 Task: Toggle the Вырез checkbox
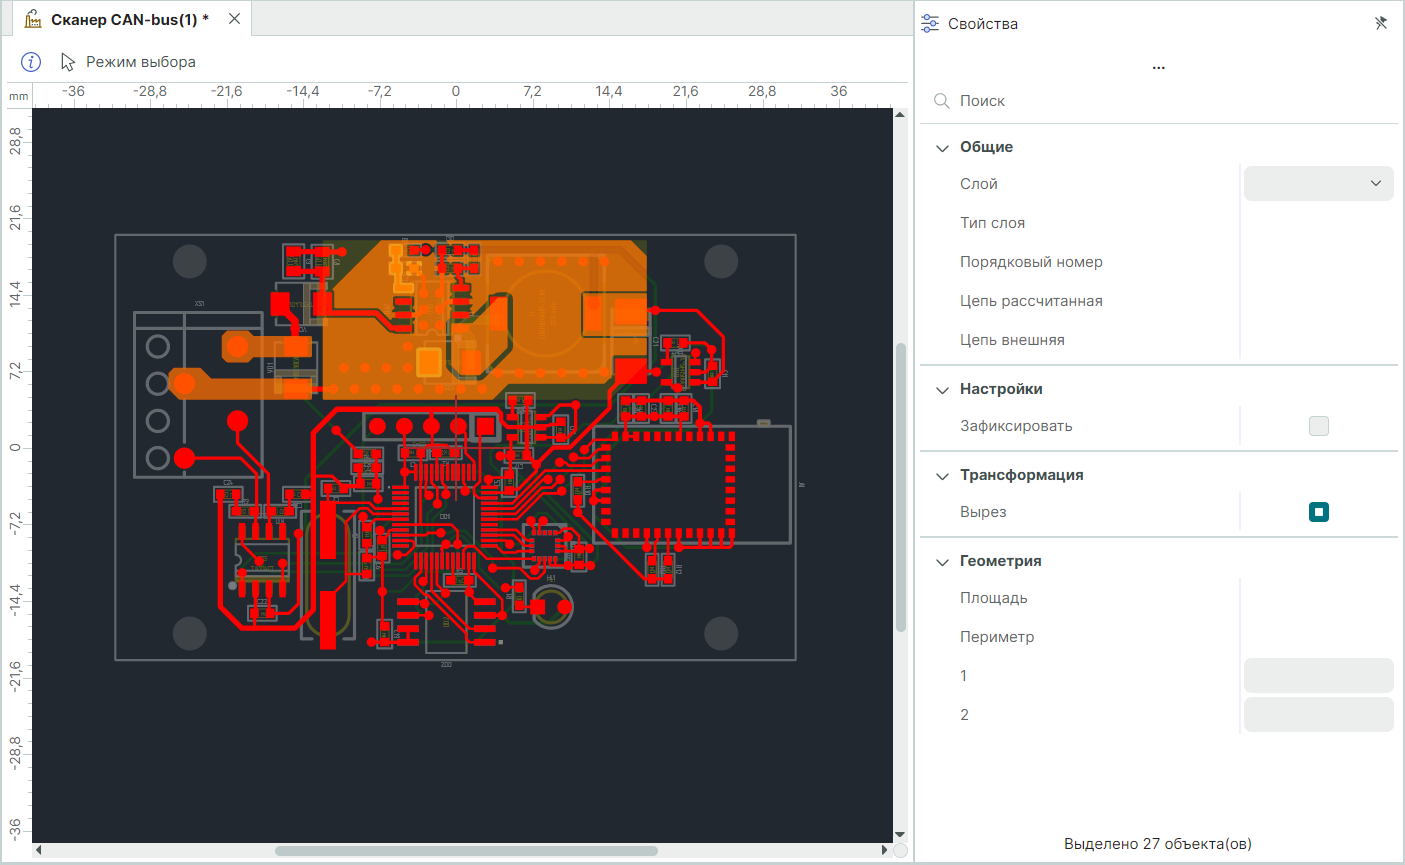click(1318, 512)
